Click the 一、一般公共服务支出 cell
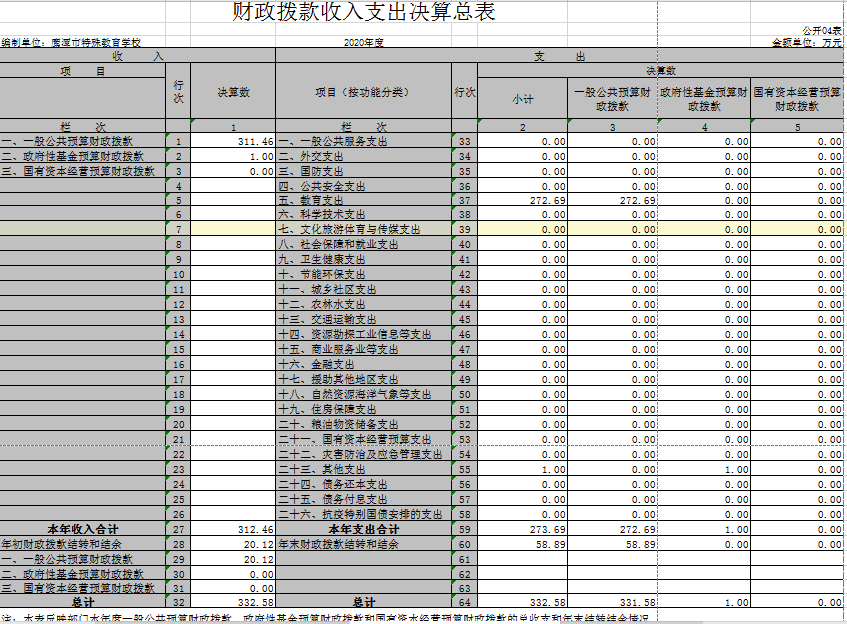847x624 pixels. (364, 142)
